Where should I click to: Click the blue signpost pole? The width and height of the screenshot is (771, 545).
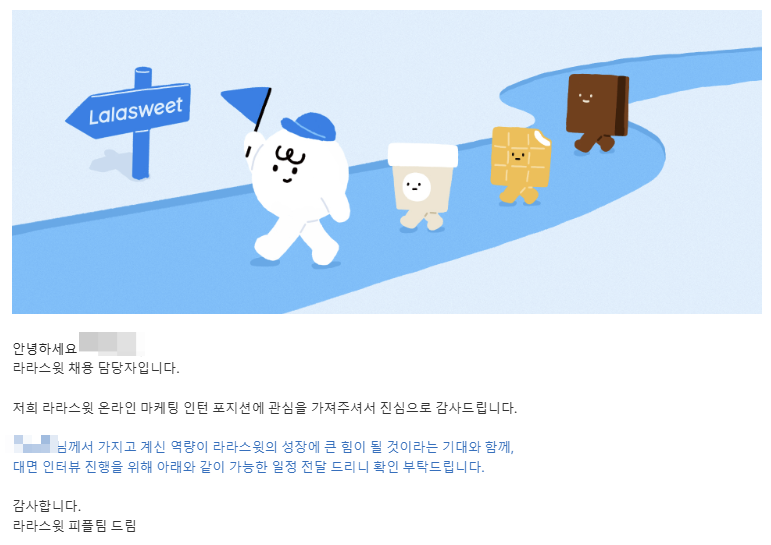coord(142,123)
